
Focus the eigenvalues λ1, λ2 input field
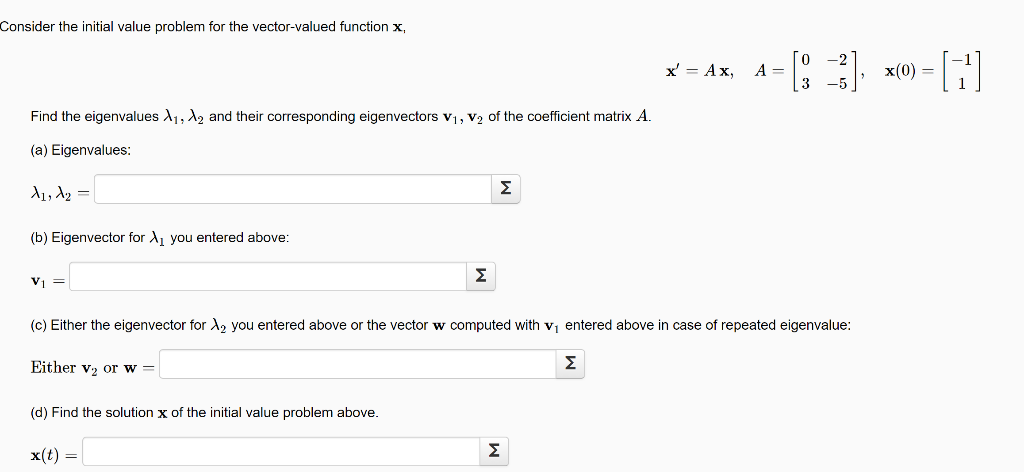292,189
